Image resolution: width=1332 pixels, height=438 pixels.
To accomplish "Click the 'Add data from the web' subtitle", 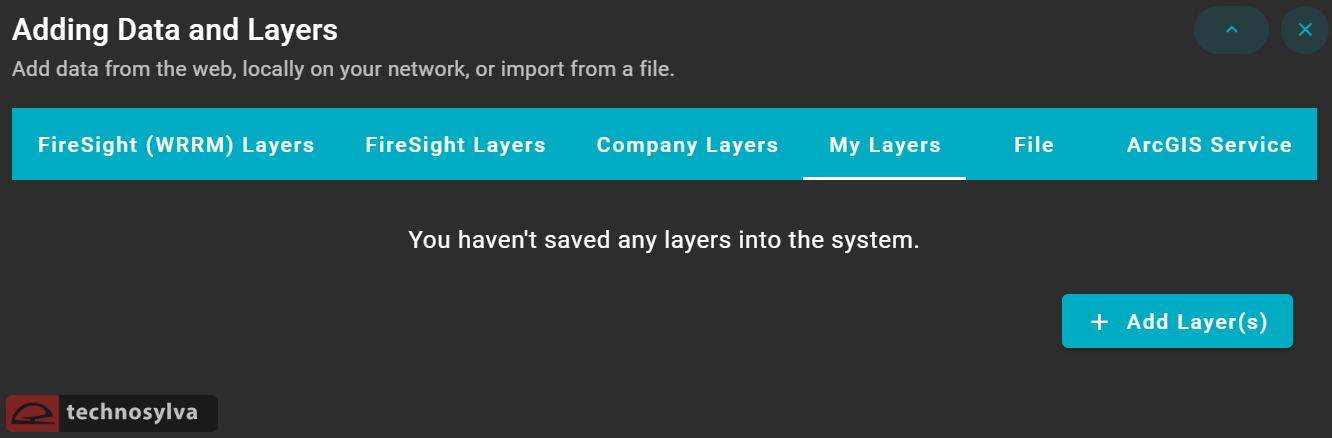I will [x=343, y=71].
